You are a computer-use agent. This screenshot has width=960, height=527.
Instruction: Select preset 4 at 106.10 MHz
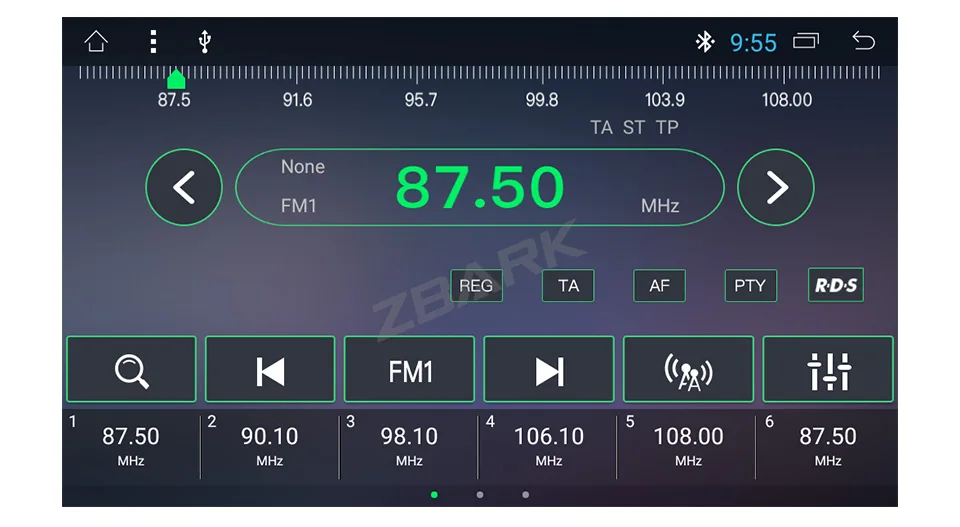click(549, 447)
